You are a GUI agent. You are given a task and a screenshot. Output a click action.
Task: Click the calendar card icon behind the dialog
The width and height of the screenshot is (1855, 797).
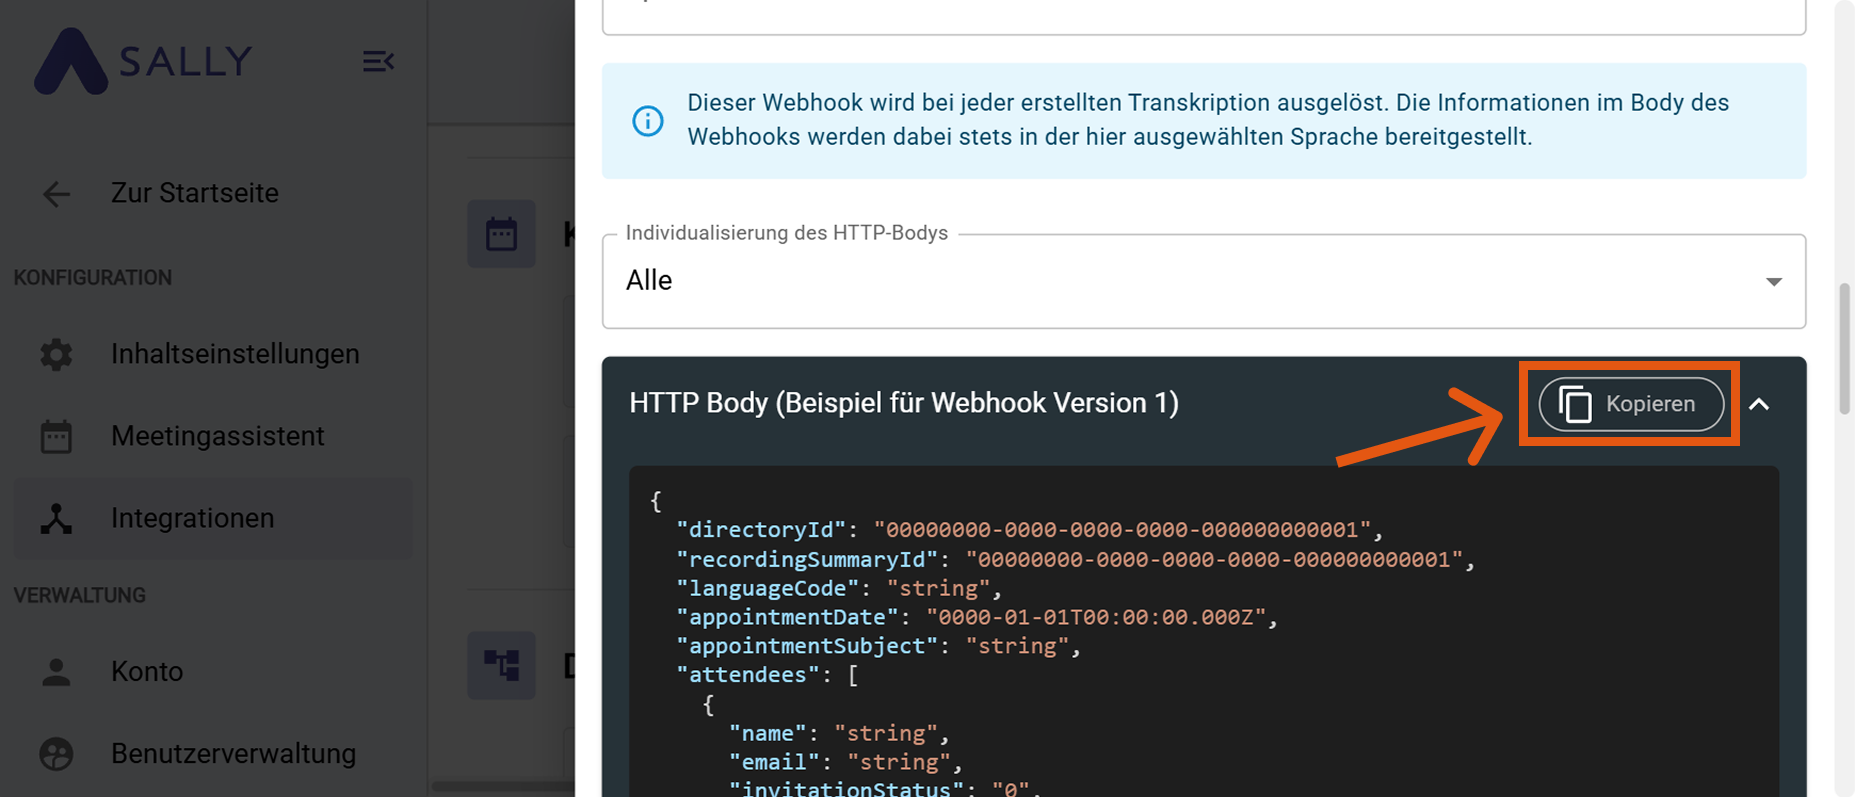click(501, 234)
